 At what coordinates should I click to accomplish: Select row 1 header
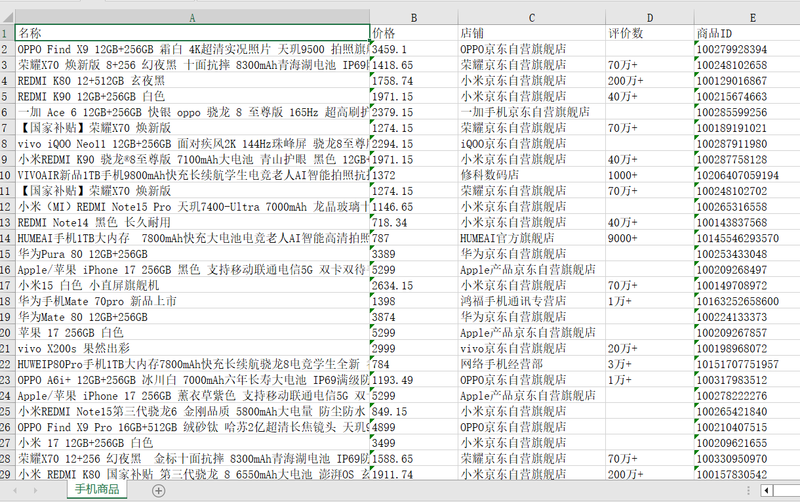pos(7,33)
